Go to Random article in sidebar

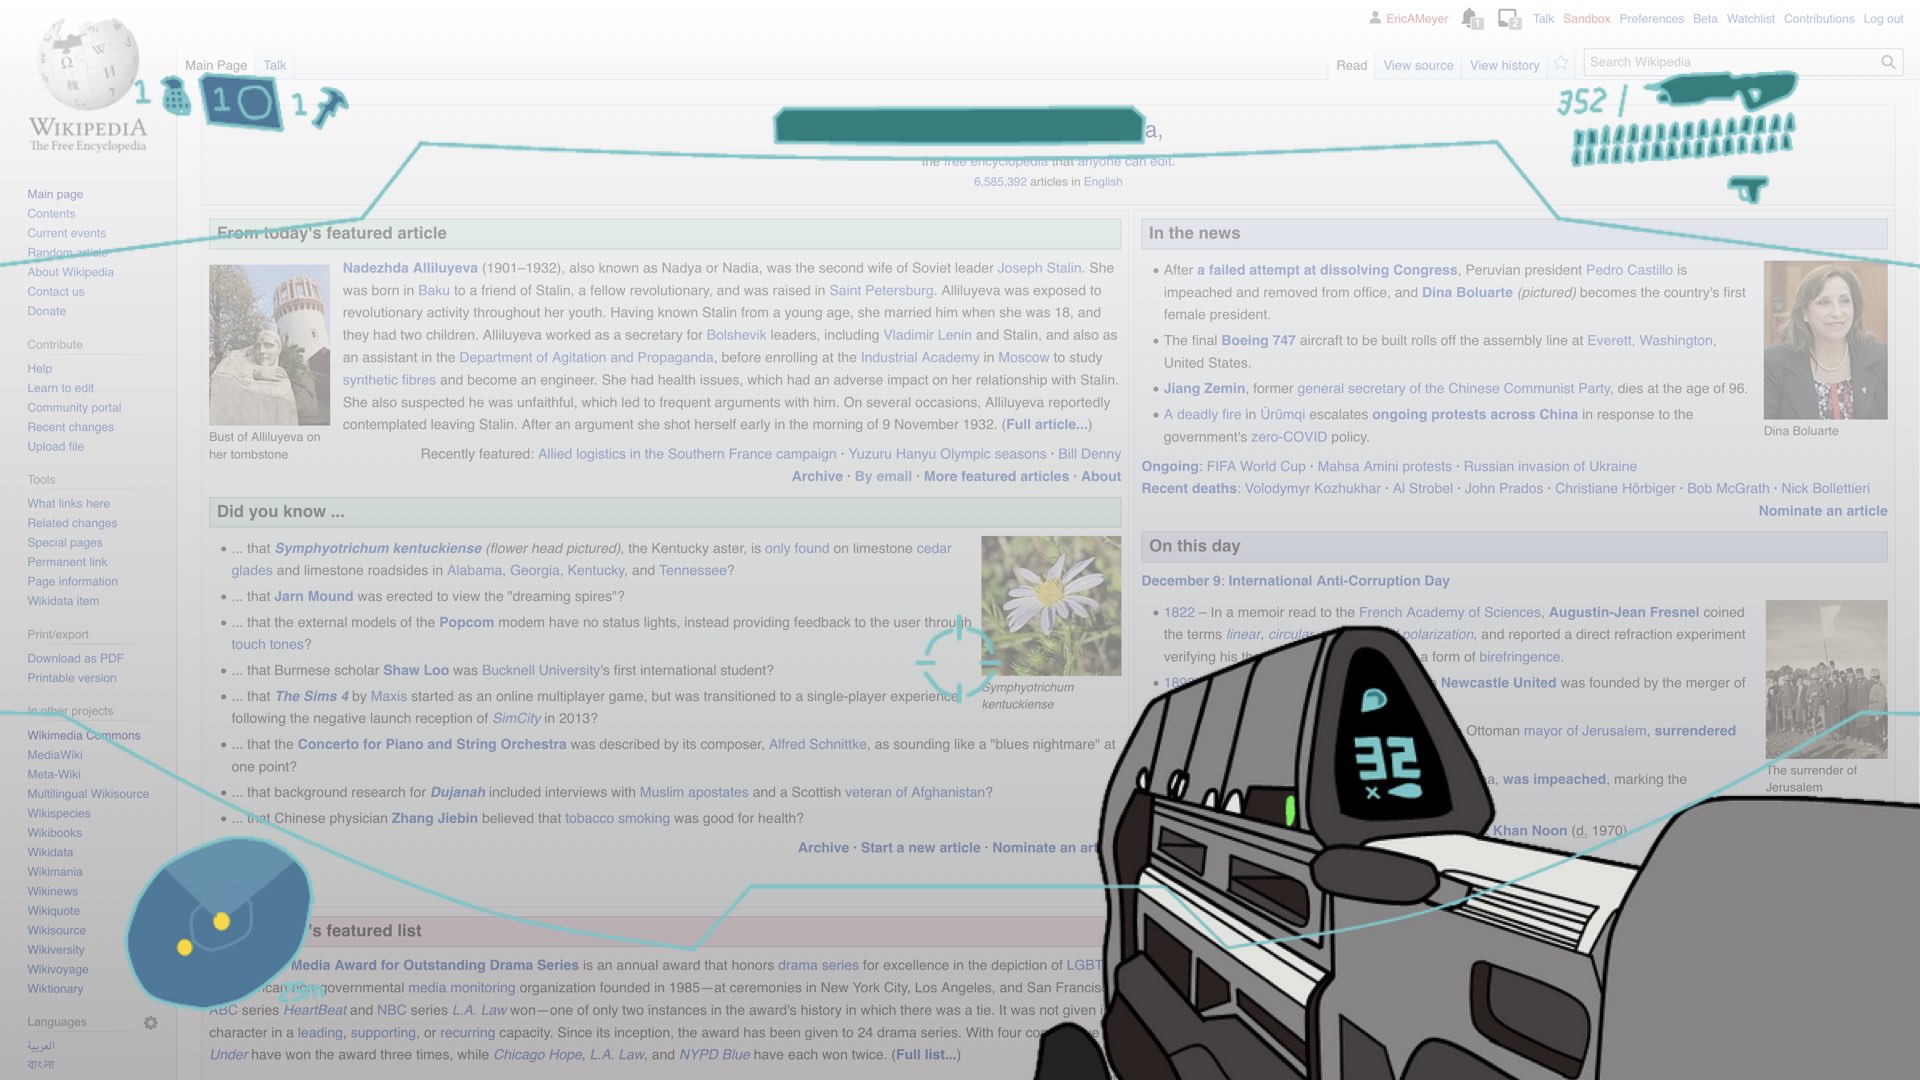[67, 253]
